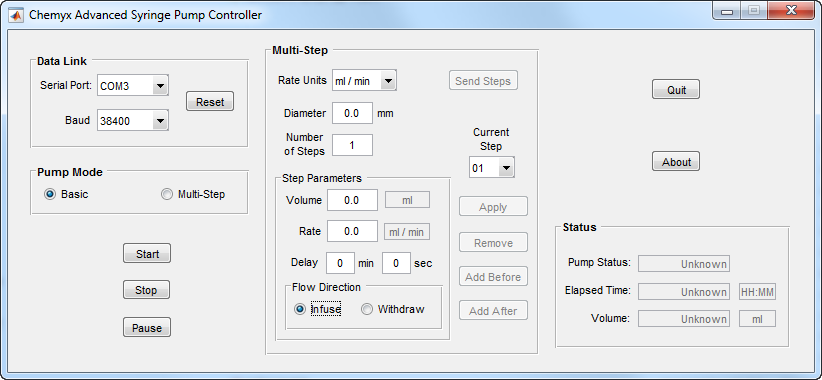Select the Basic pump mode radio button
Screen dimensions: 822x380
tap(50, 194)
